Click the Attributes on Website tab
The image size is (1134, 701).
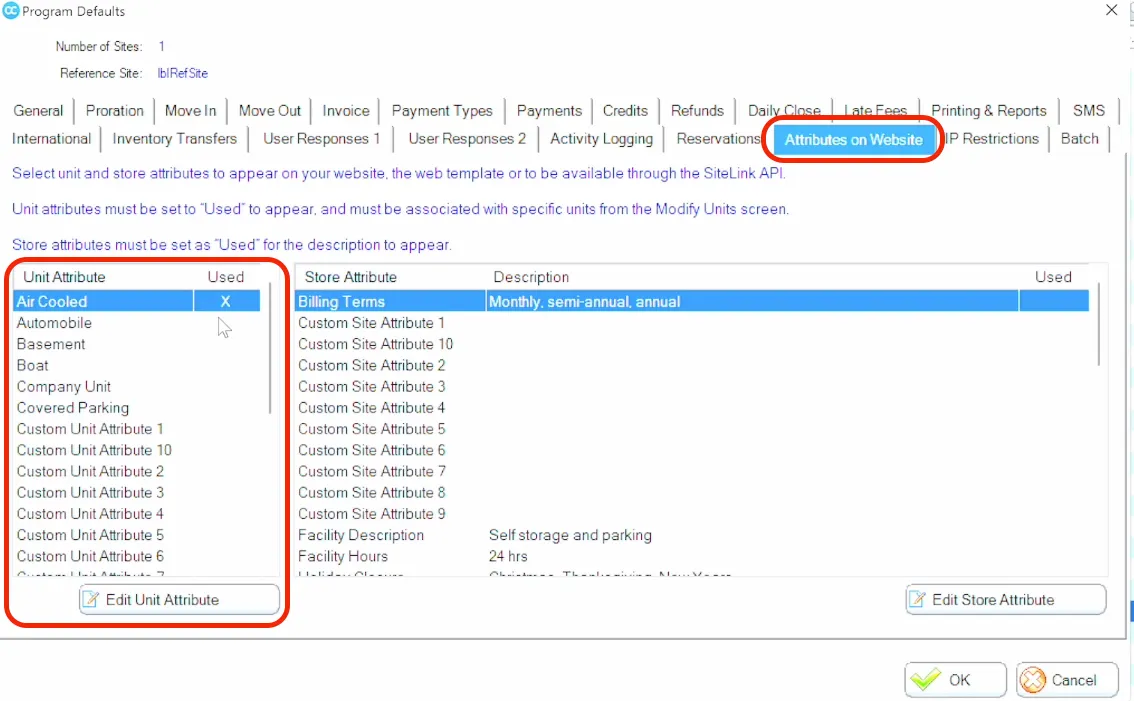click(853, 140)
